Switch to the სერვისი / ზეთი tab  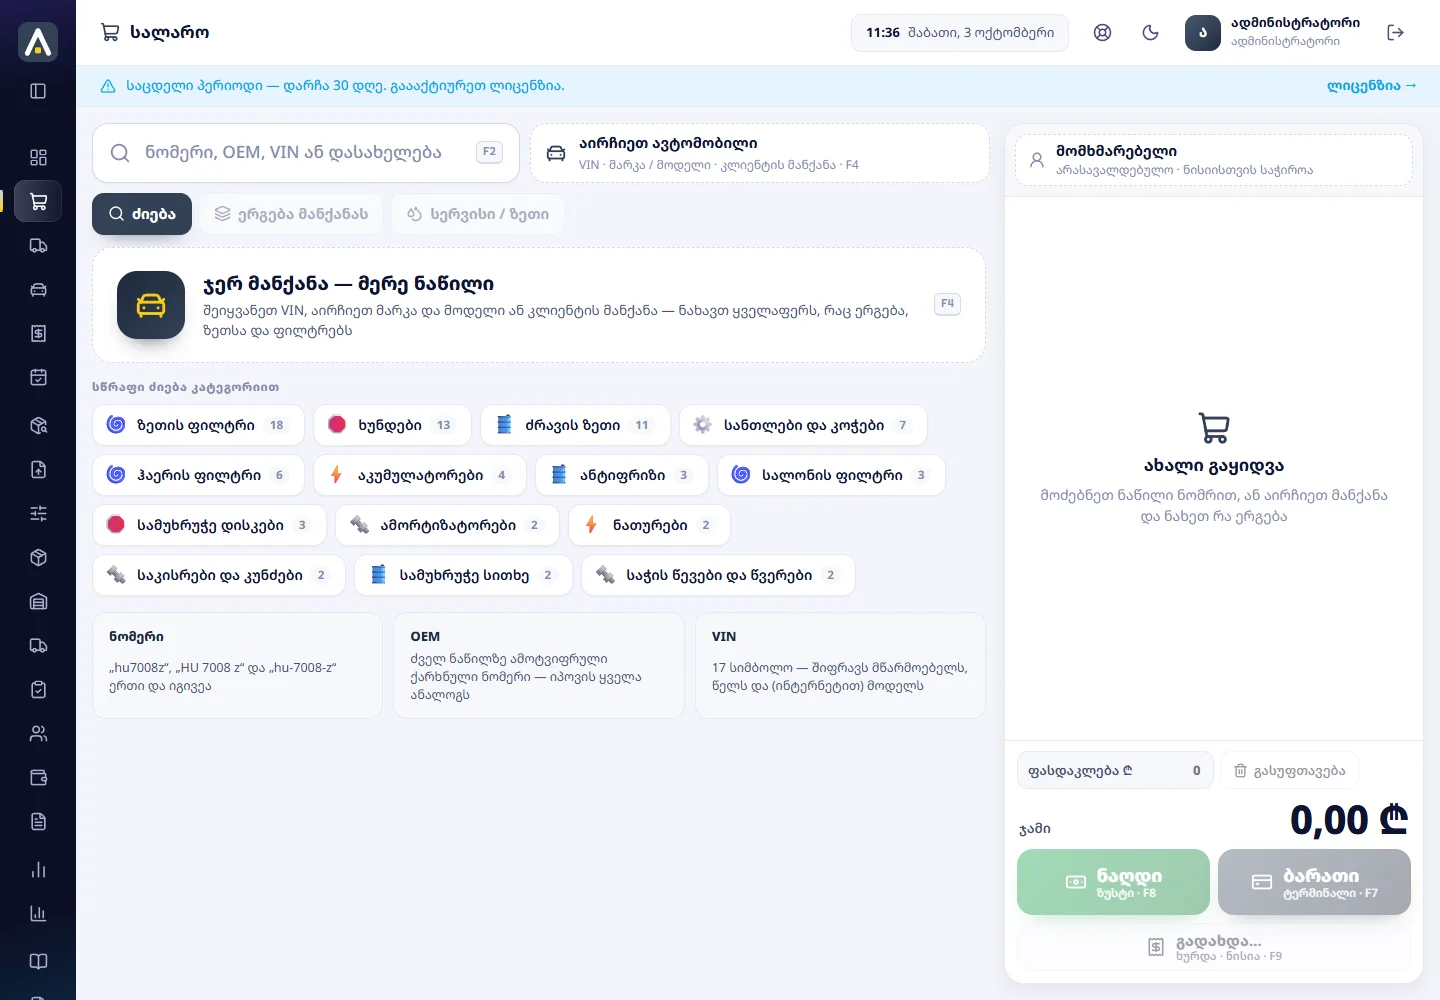[x=478, y=214]
